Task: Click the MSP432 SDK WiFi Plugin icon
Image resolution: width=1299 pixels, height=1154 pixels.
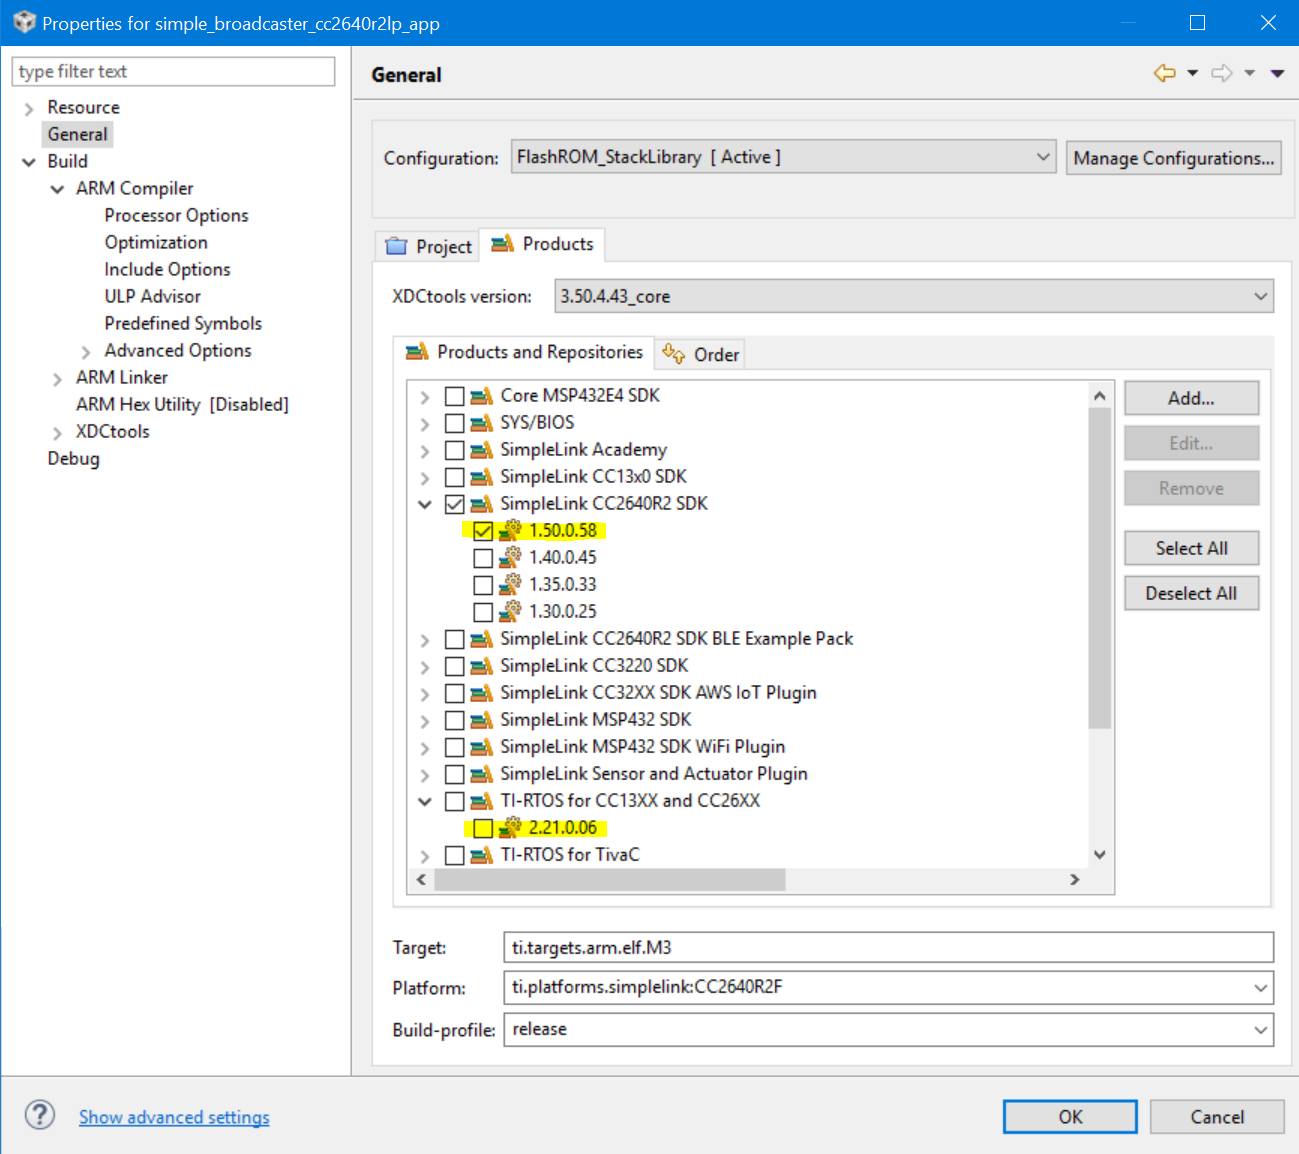Action: pyautogui.click(x=482, y=747)
